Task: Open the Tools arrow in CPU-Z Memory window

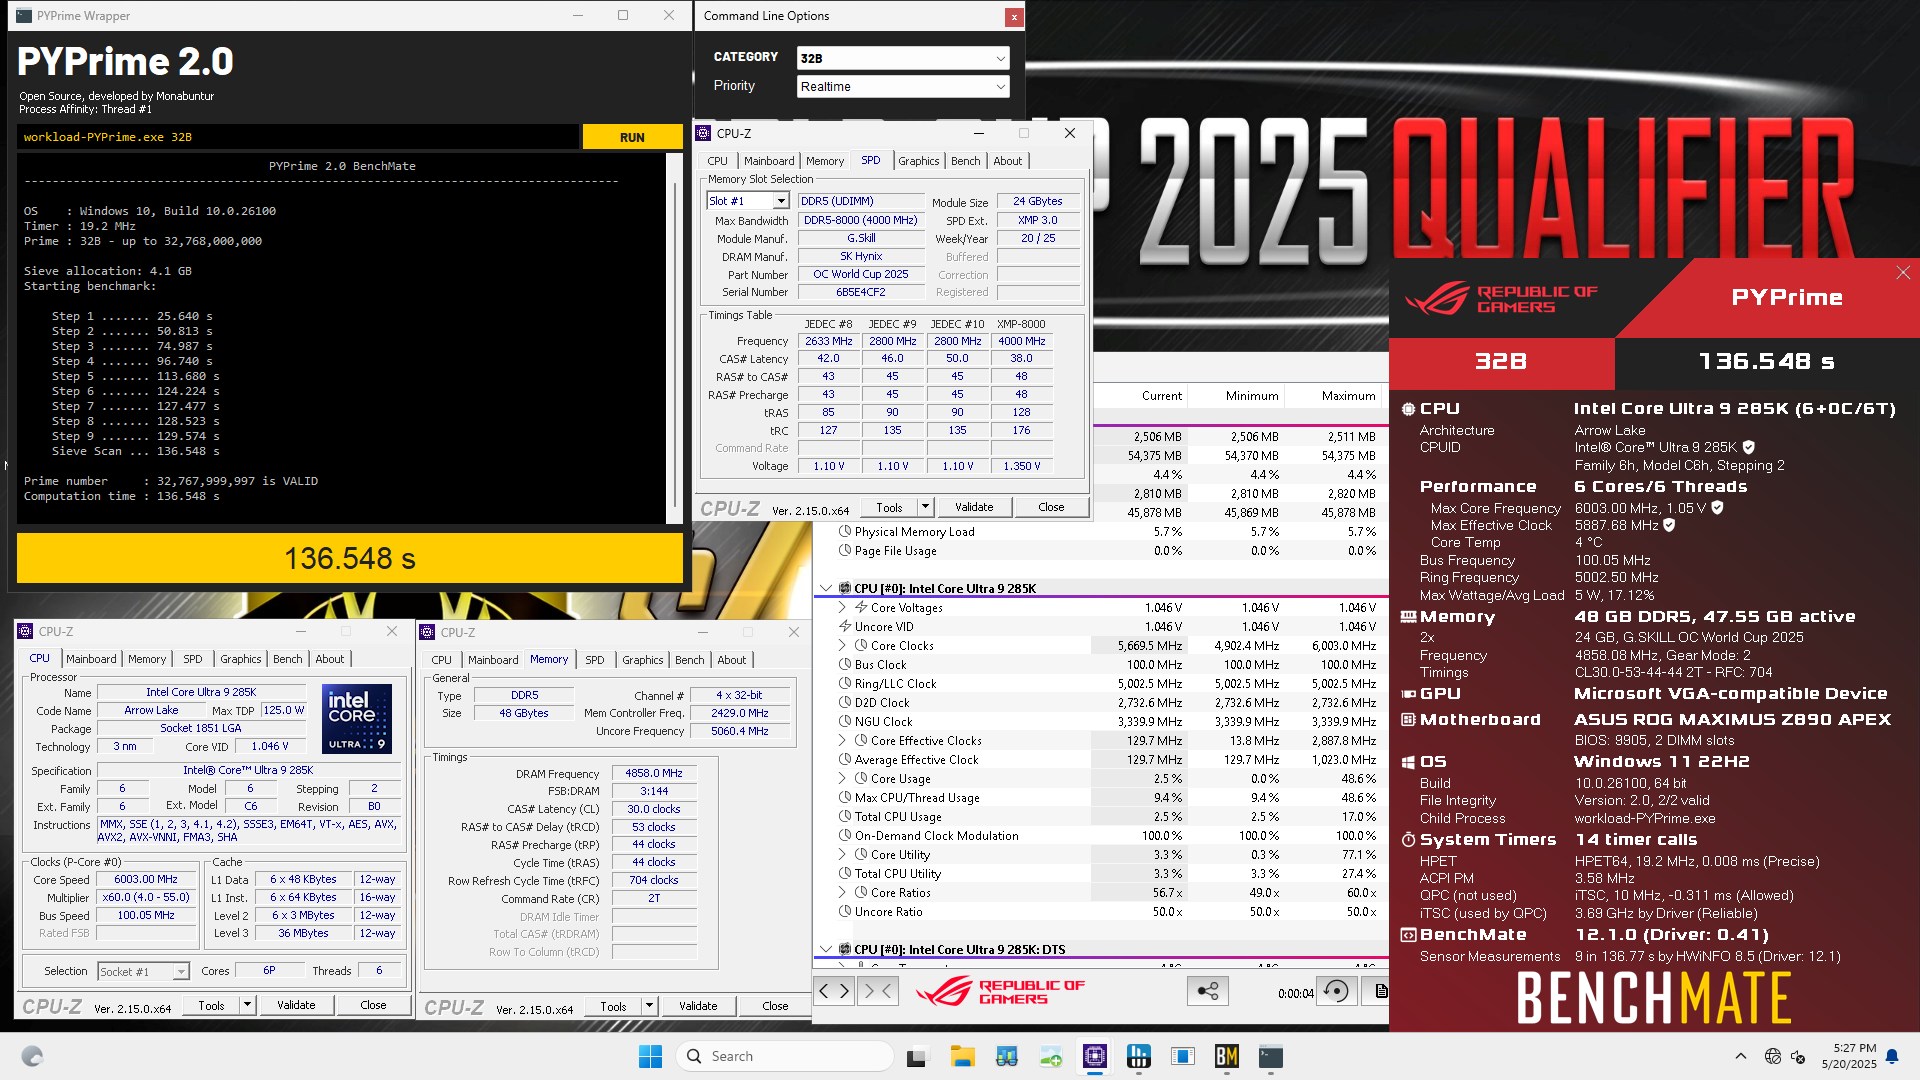Action: (649, 1006)
